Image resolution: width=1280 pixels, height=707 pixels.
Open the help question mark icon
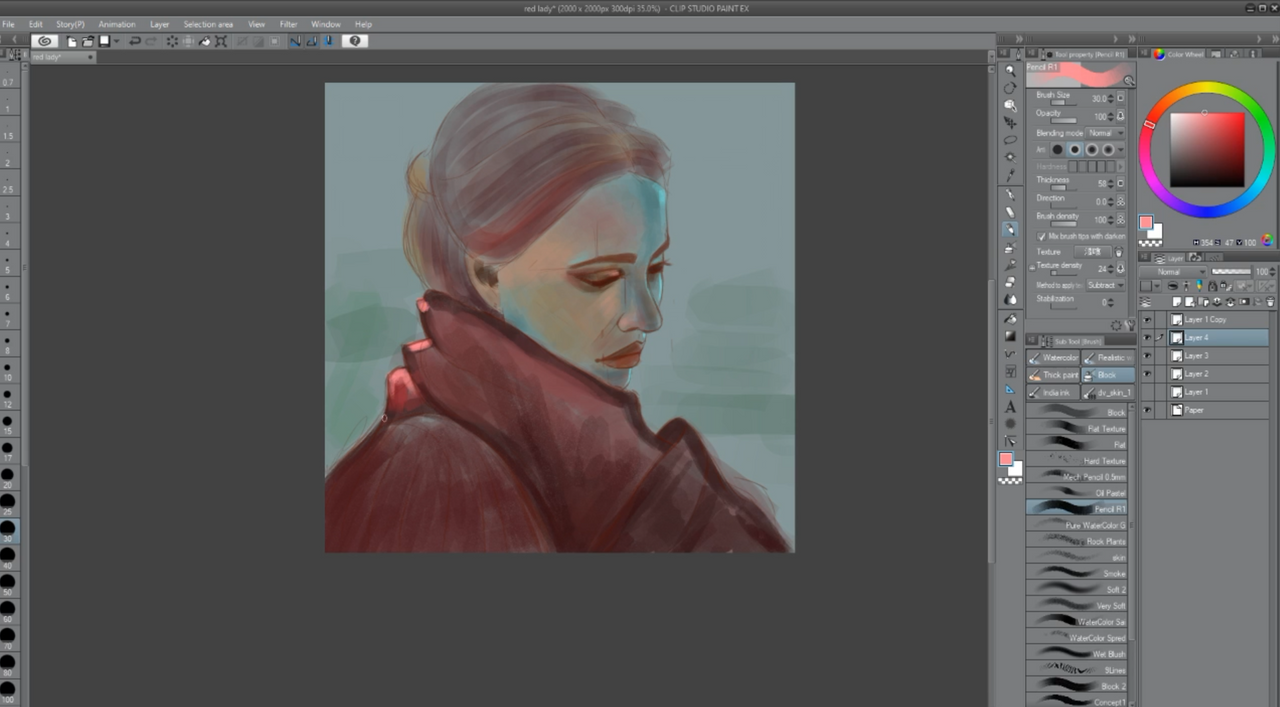coord(355,41)
